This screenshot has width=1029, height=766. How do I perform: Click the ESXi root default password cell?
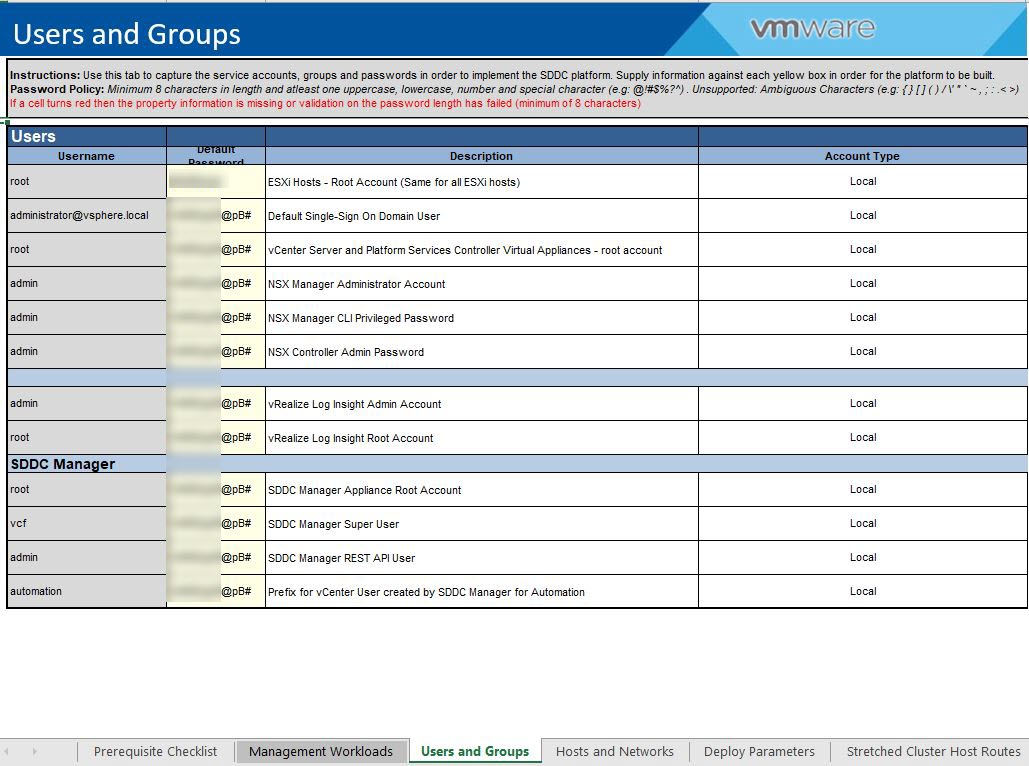[x=215, y=181]
